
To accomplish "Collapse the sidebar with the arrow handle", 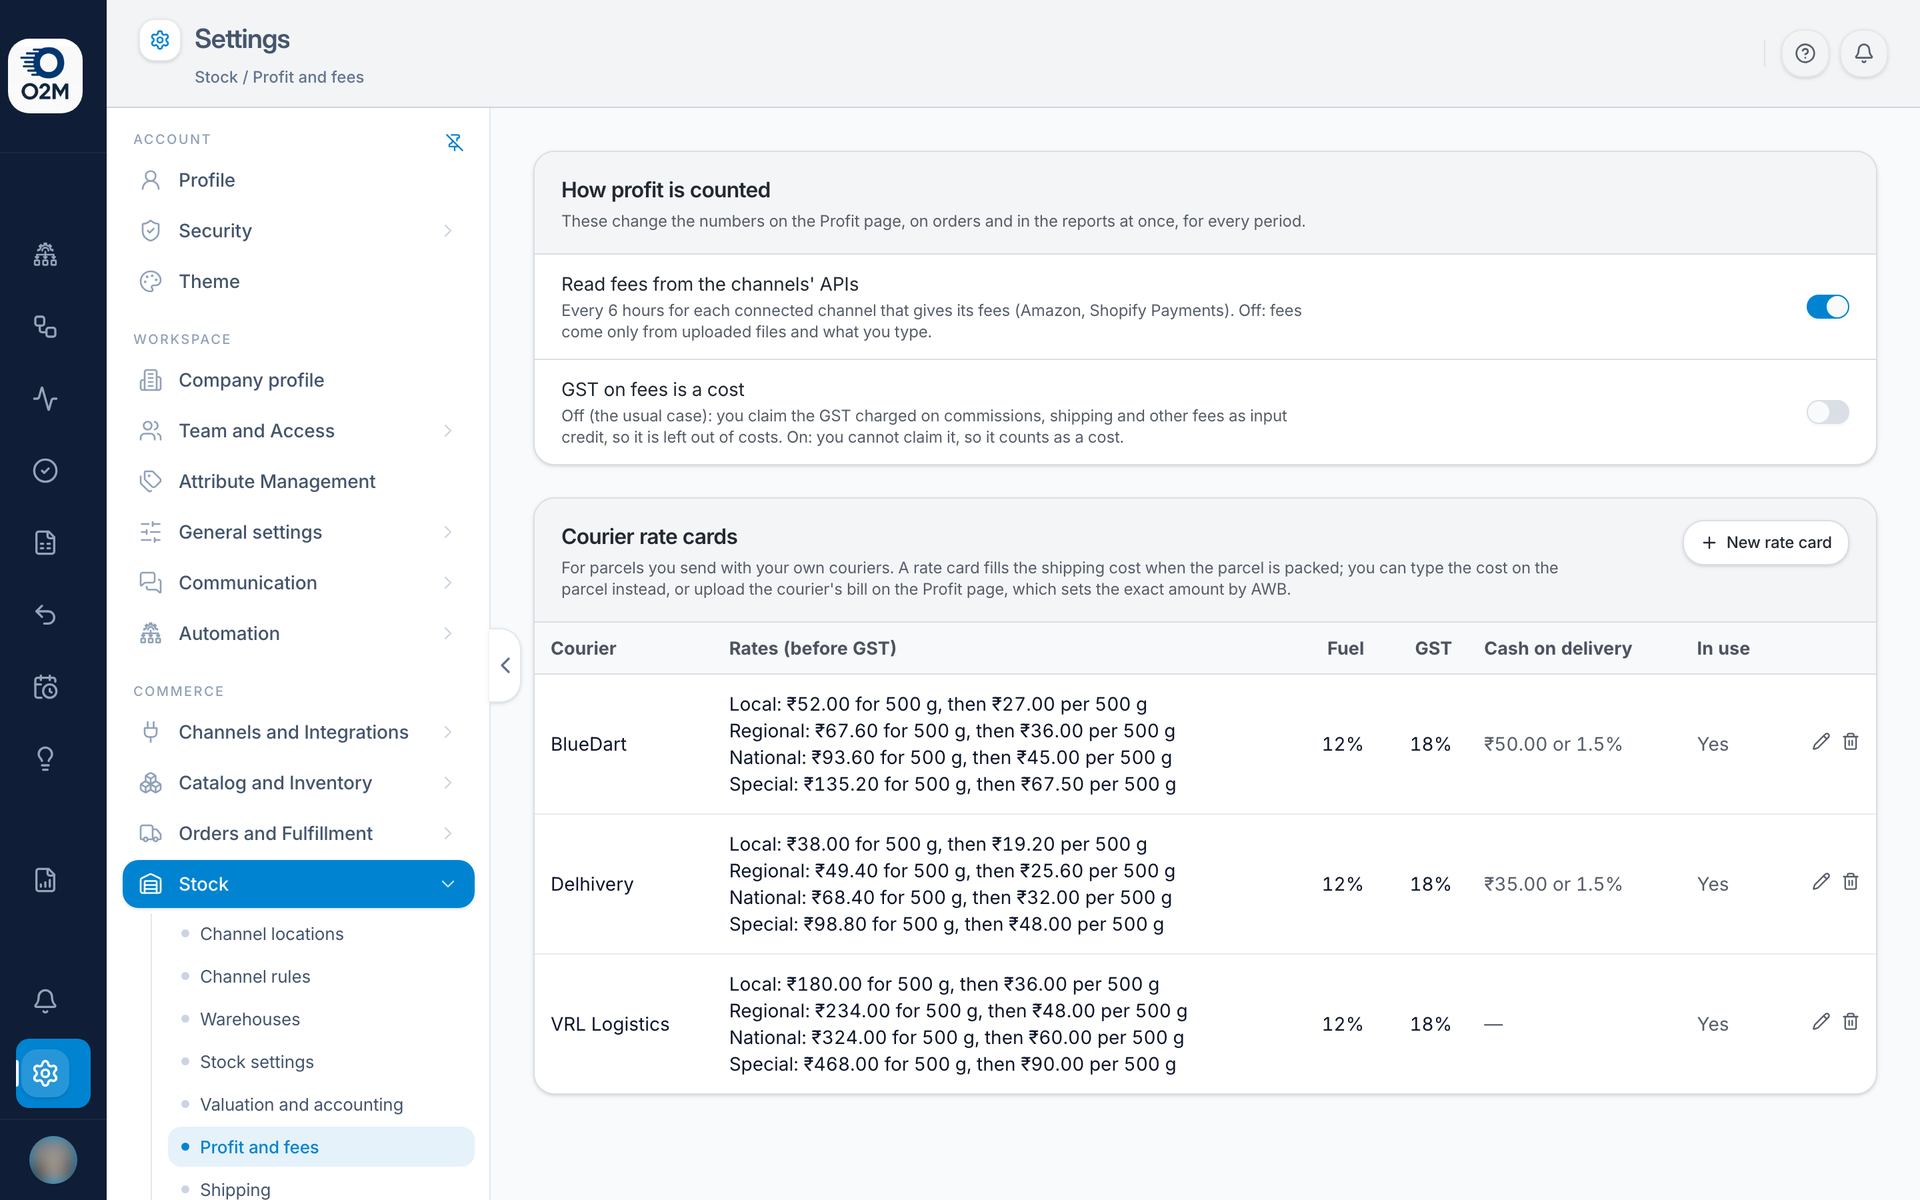I will [x=505, y=665].
